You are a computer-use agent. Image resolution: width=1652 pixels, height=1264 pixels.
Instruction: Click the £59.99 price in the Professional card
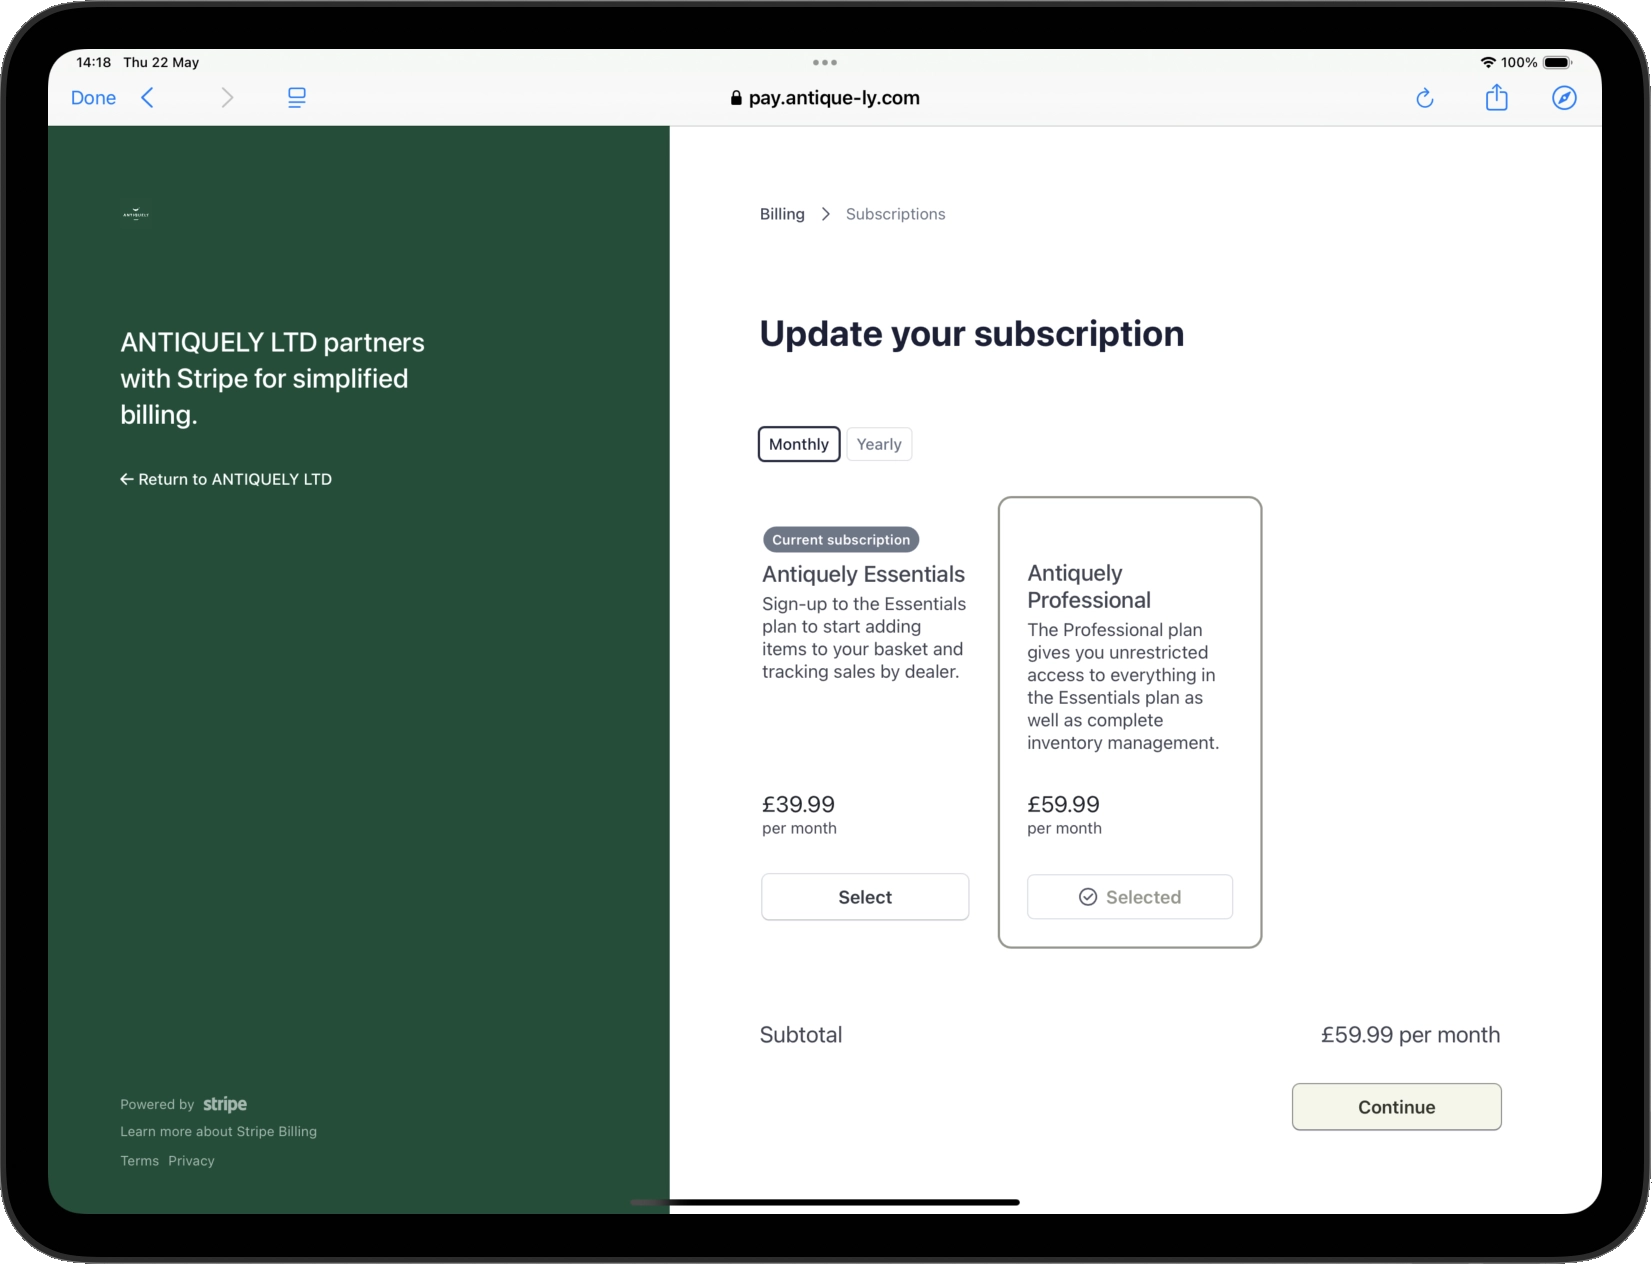point(1063,804)
